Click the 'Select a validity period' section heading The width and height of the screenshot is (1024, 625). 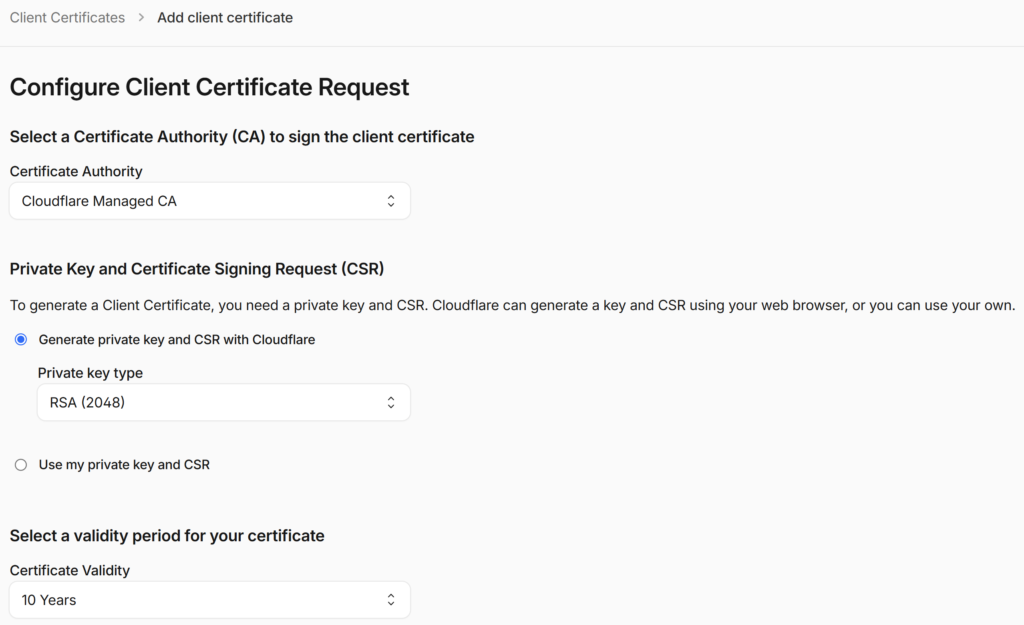(x=167, y=536)
